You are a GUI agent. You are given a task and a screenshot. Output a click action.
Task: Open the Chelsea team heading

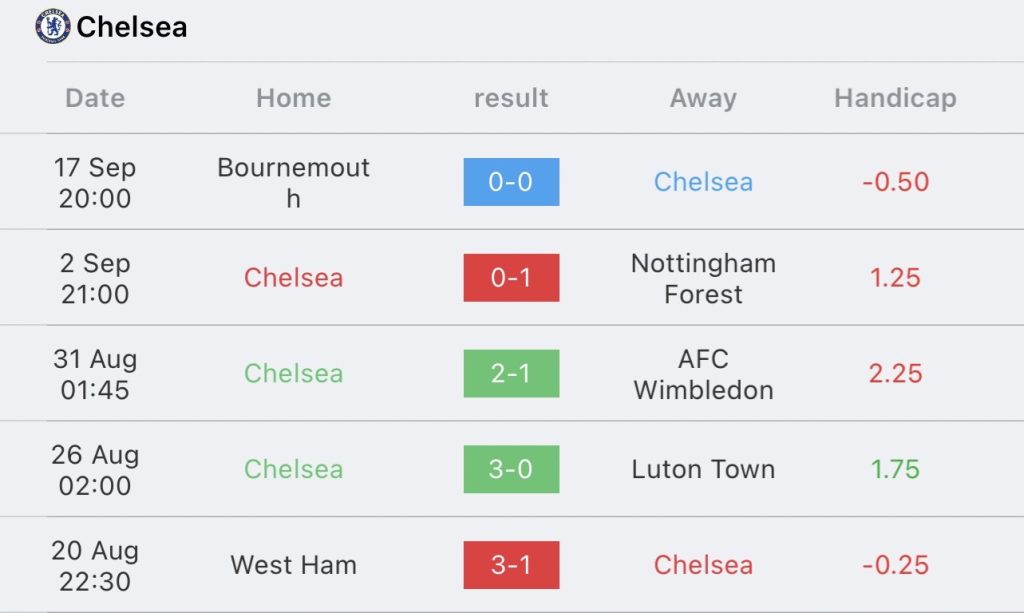pos(131,27)
